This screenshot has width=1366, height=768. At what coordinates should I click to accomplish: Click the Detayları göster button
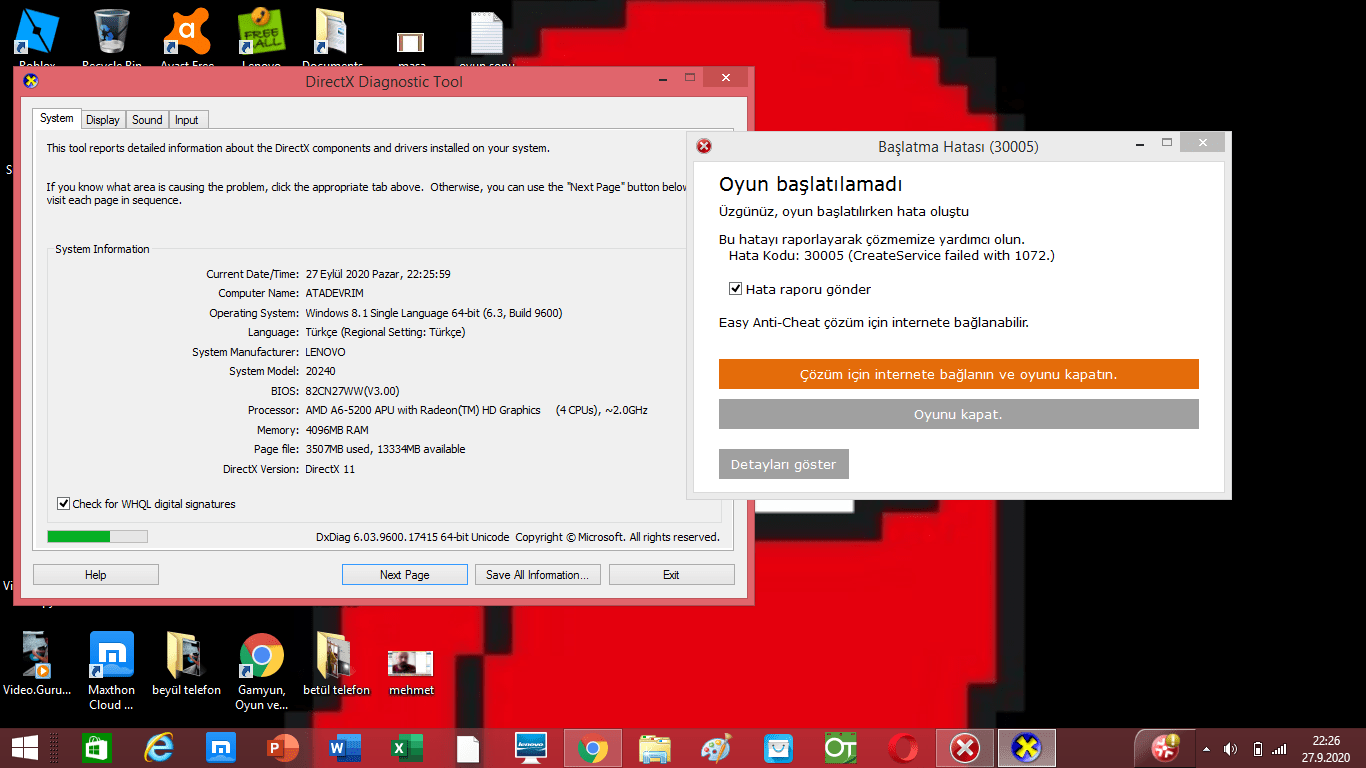tap(784, 464)
